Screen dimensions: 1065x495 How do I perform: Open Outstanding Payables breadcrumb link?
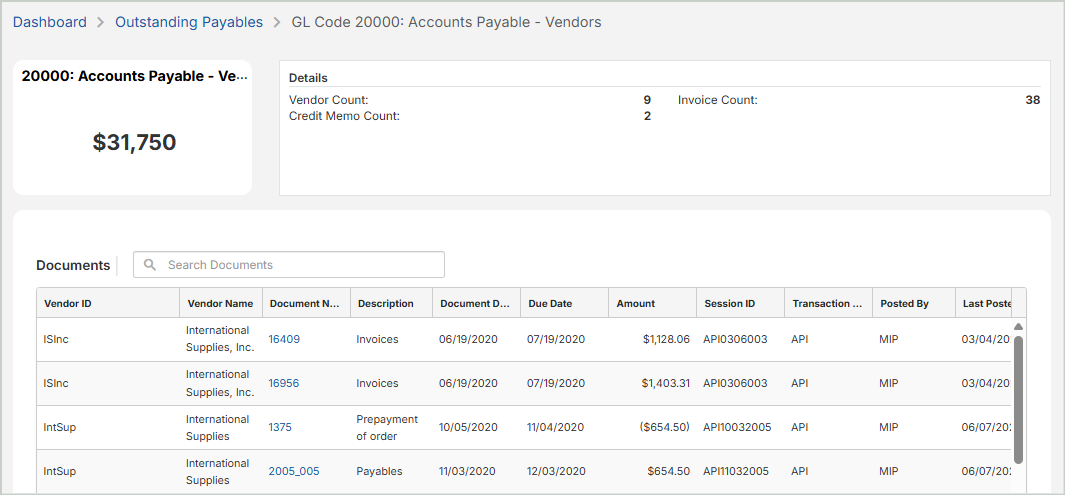pos(189,22)
